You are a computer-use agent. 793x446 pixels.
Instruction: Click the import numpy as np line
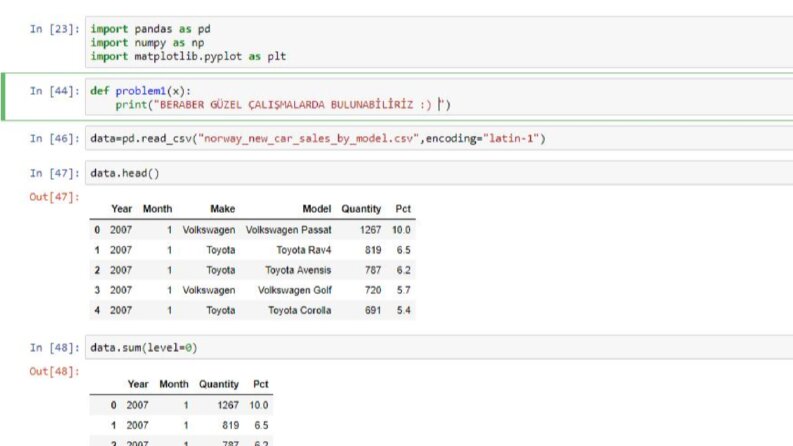pyautogui.click(x=147, y=43)
